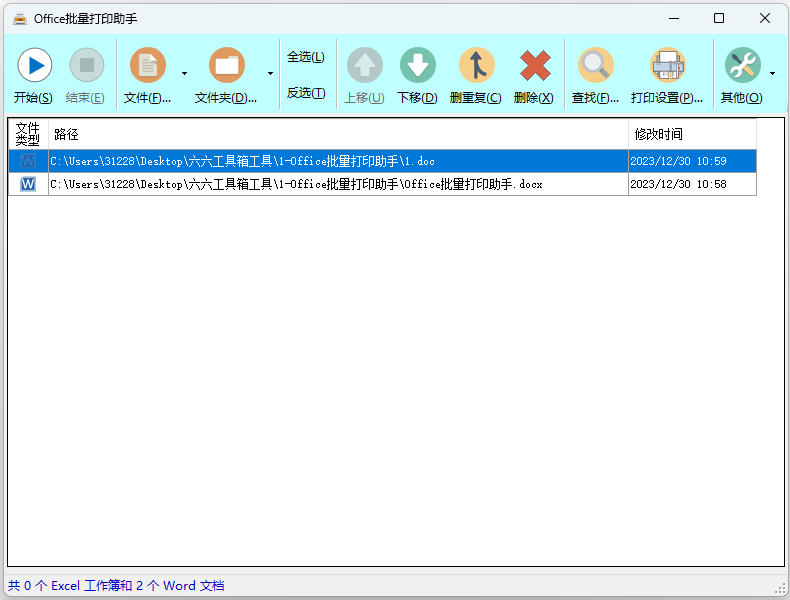
Task: Invert selection with 反选(T)
Action: (x=306, y=93)
